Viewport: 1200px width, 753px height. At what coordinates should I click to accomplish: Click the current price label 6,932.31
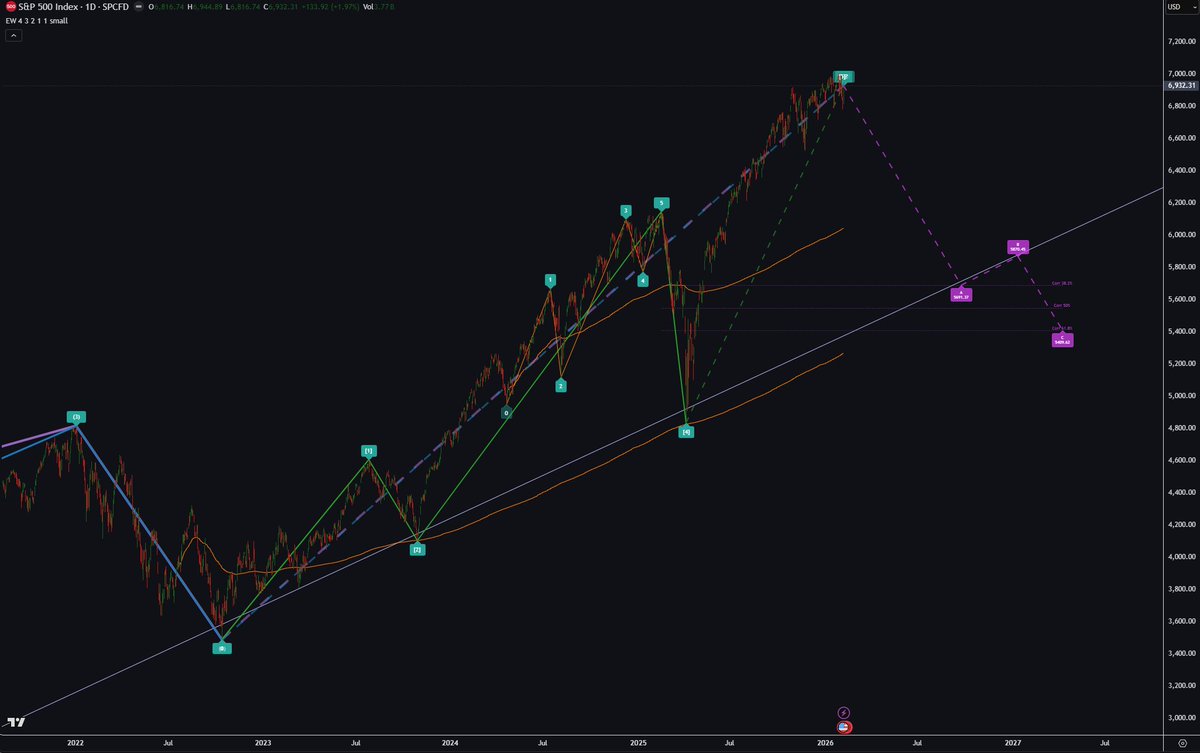(x=1180, y=86)
